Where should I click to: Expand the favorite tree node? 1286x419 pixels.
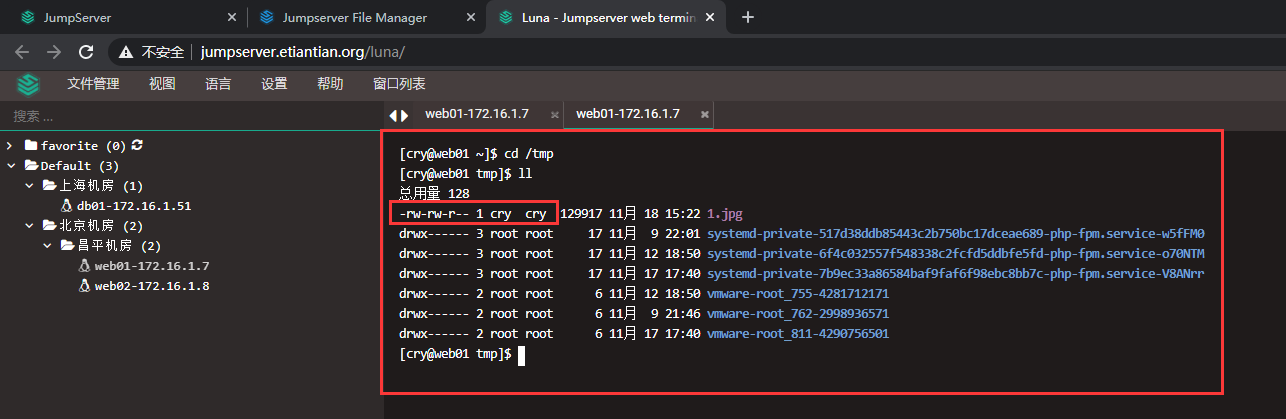pyautogui.click(x=10, y=146)
